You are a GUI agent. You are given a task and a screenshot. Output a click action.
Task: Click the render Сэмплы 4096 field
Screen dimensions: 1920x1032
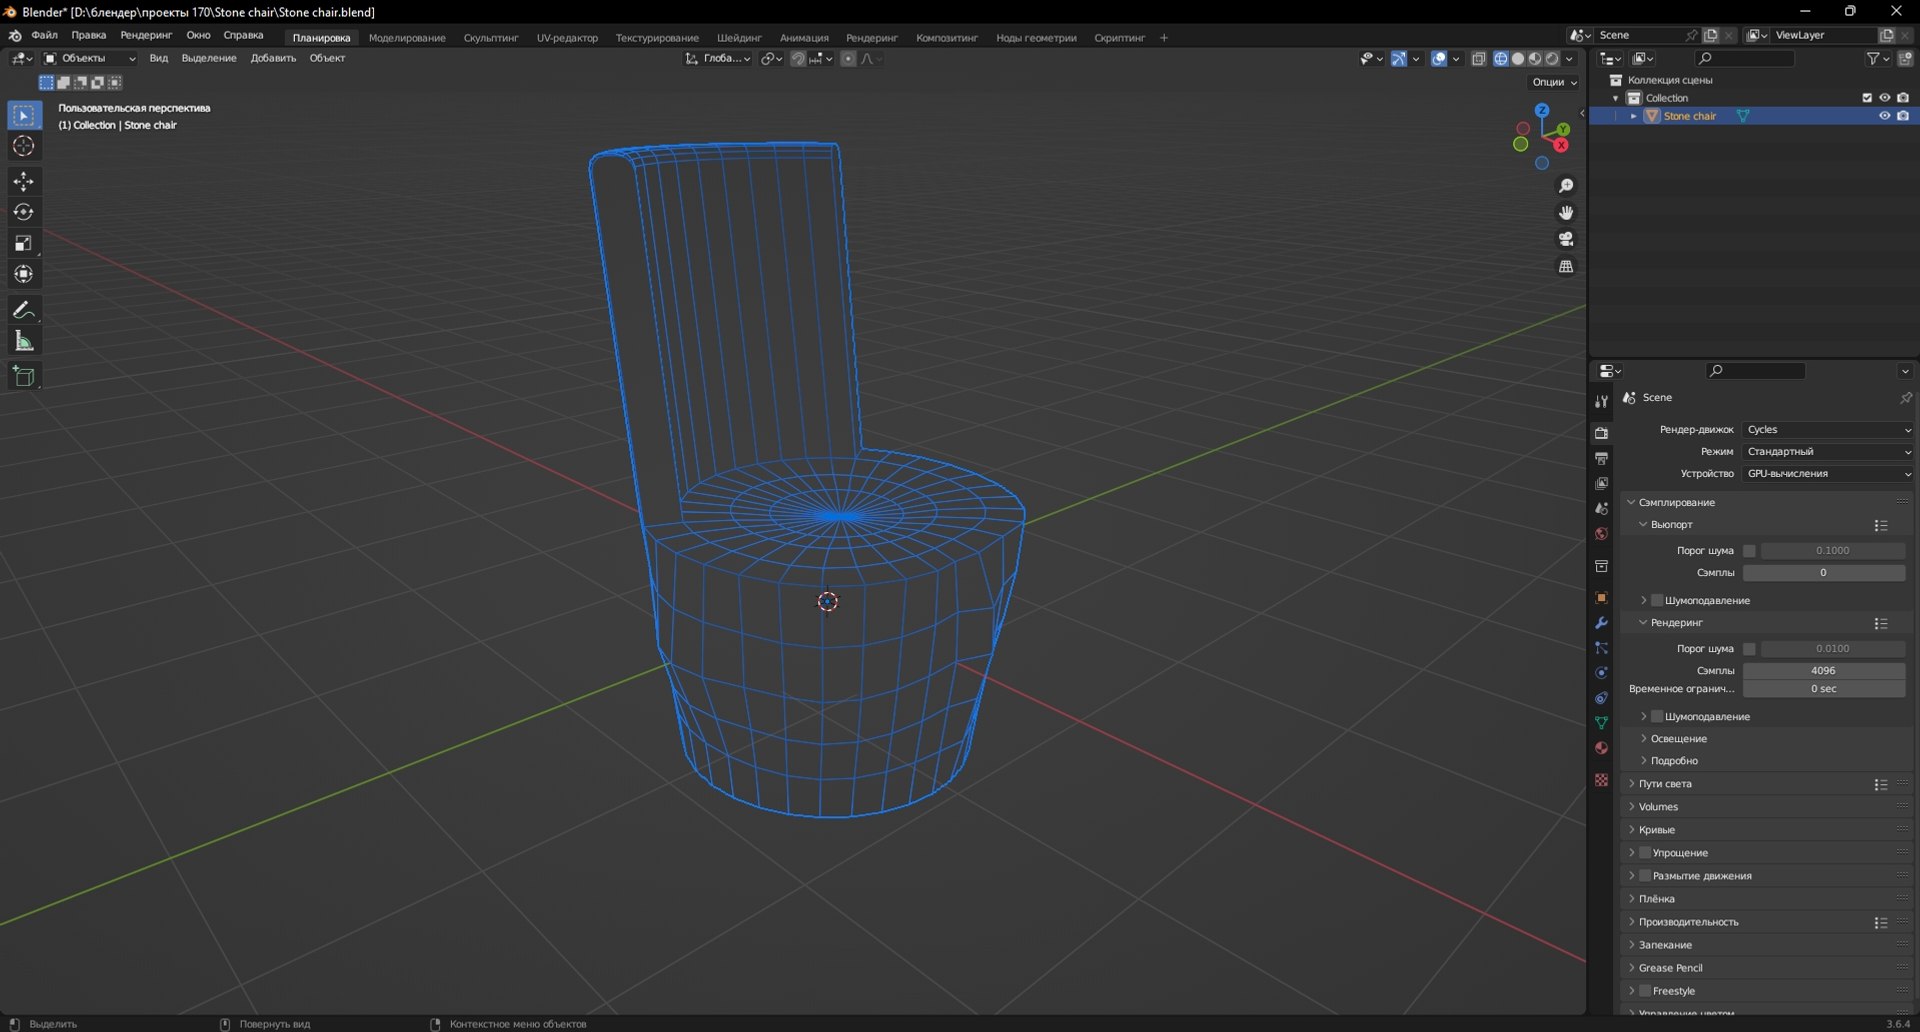click(x=1823, y=671)
